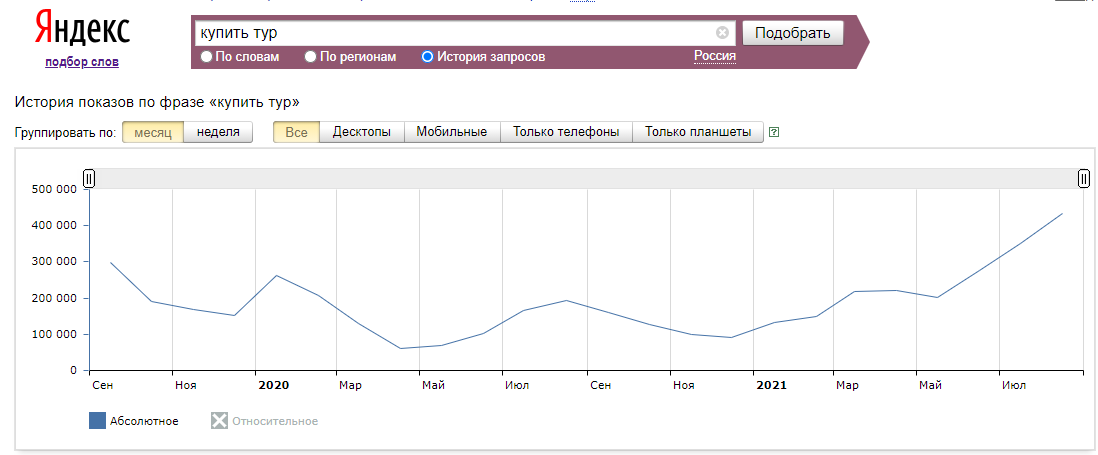Open the green question mark help icon

(774, 132)
